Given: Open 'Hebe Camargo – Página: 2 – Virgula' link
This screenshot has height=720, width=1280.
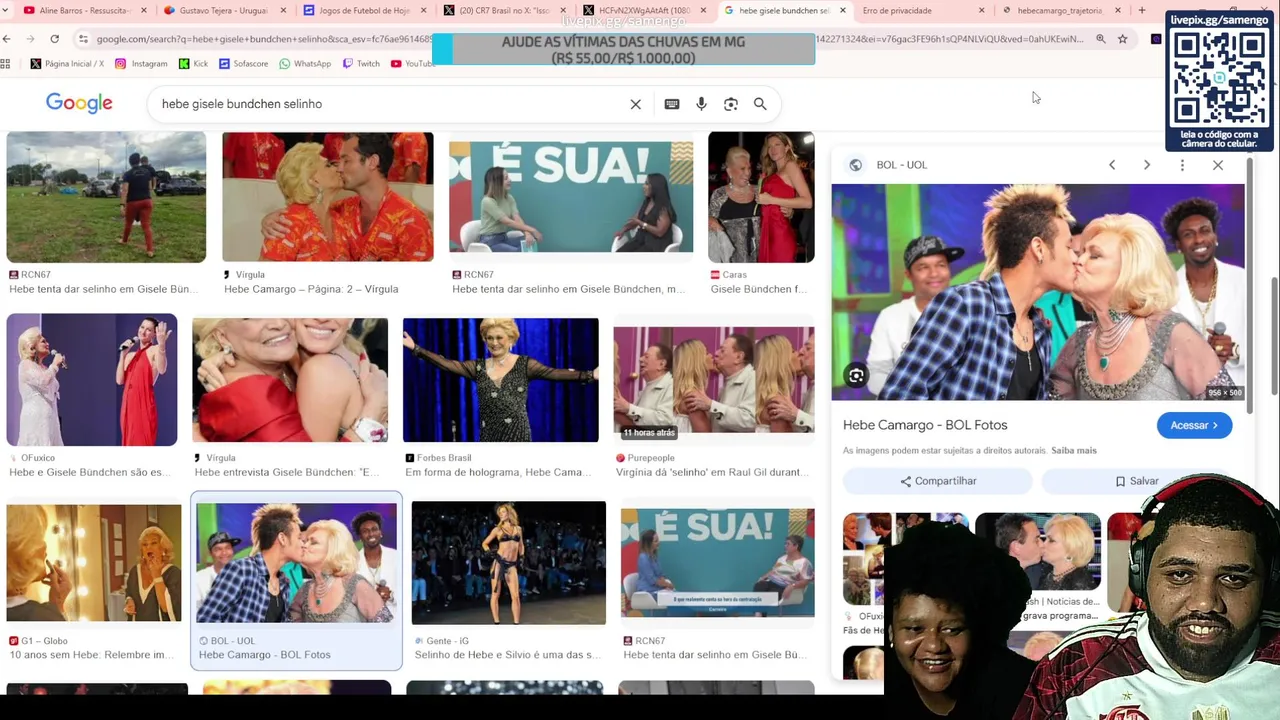Looking at the screenshot, I should pos(311,289).
